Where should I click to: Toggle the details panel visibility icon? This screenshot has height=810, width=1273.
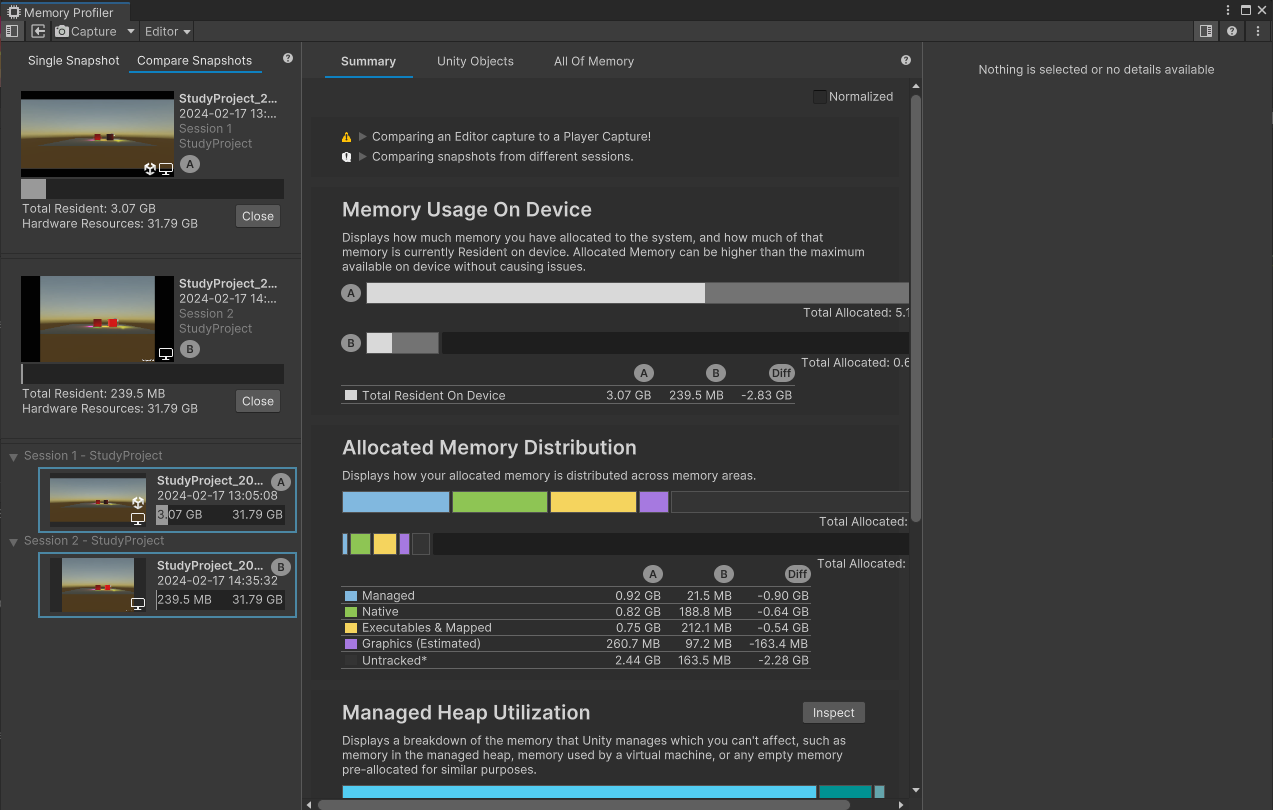pos(1206,31)
